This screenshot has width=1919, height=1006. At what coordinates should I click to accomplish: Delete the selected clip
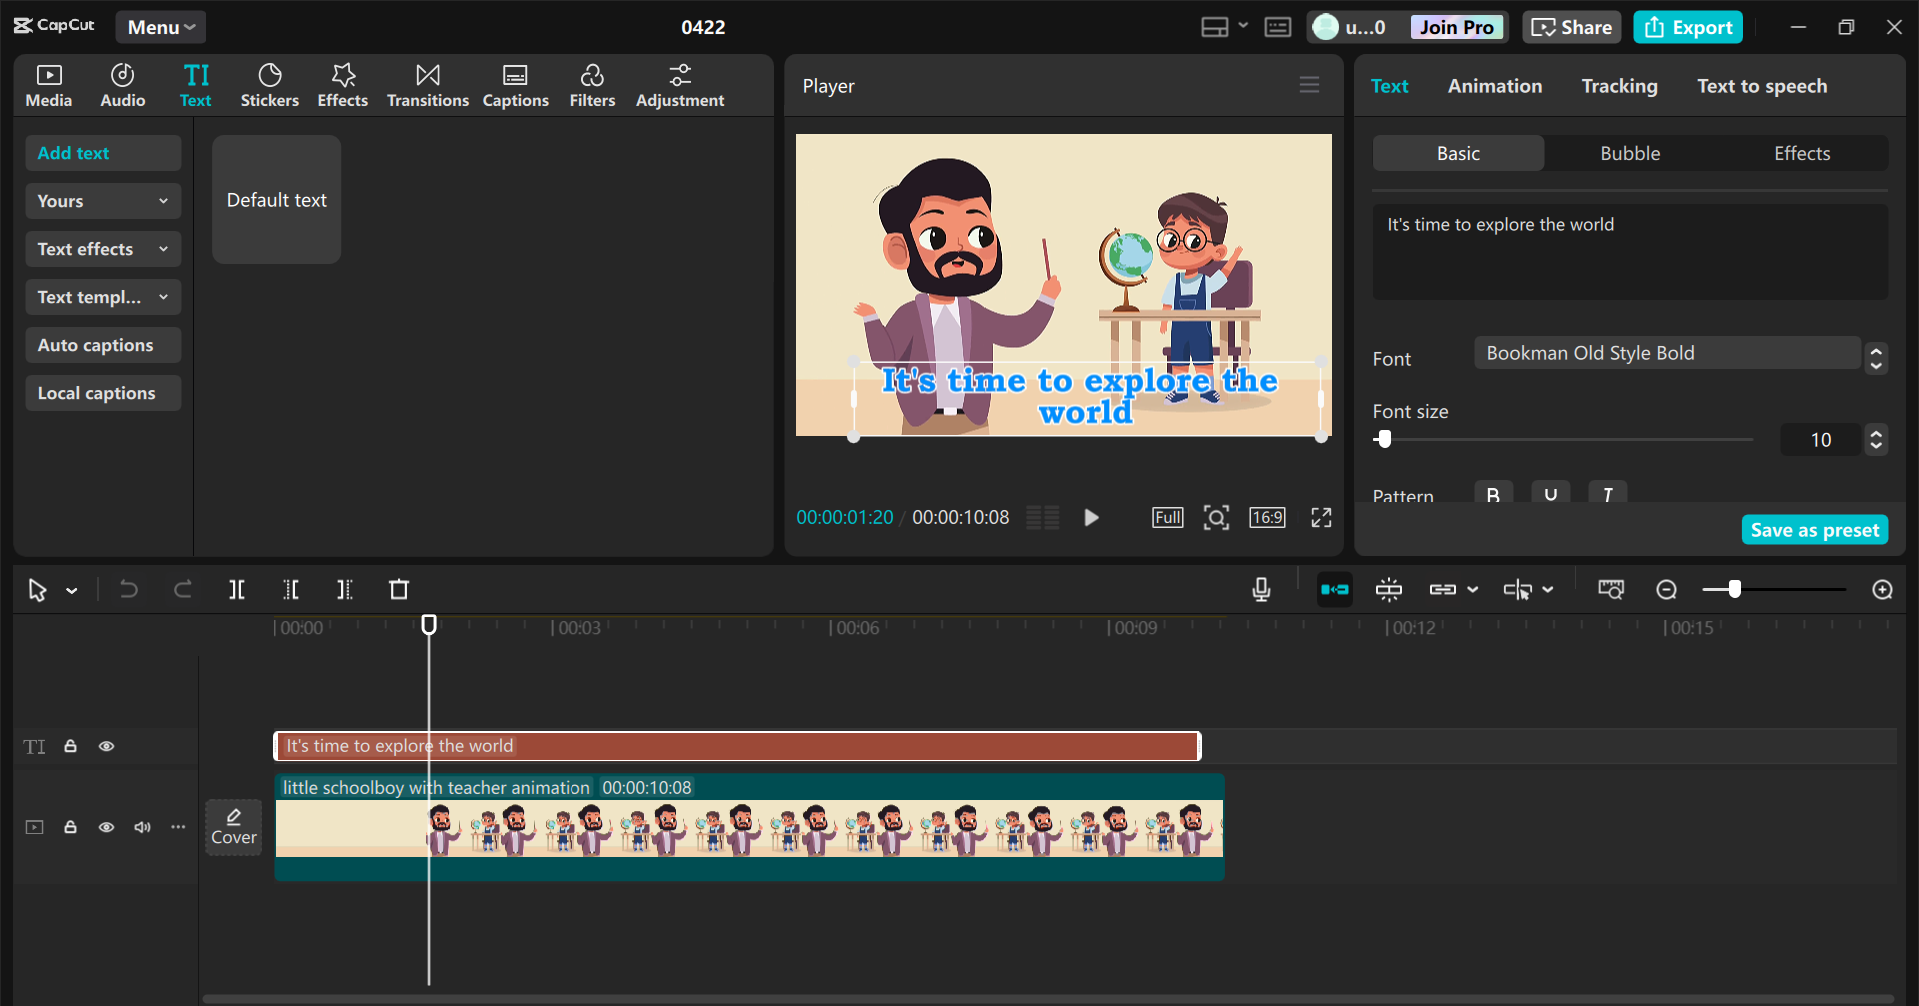tap(398, 589)
